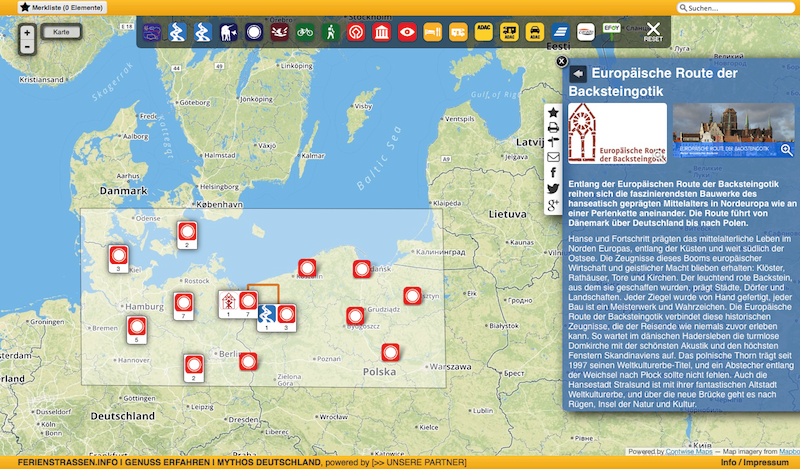Open the Merkliste star button
The width and height of the screenshot is (800, 469).
point(62,8)
